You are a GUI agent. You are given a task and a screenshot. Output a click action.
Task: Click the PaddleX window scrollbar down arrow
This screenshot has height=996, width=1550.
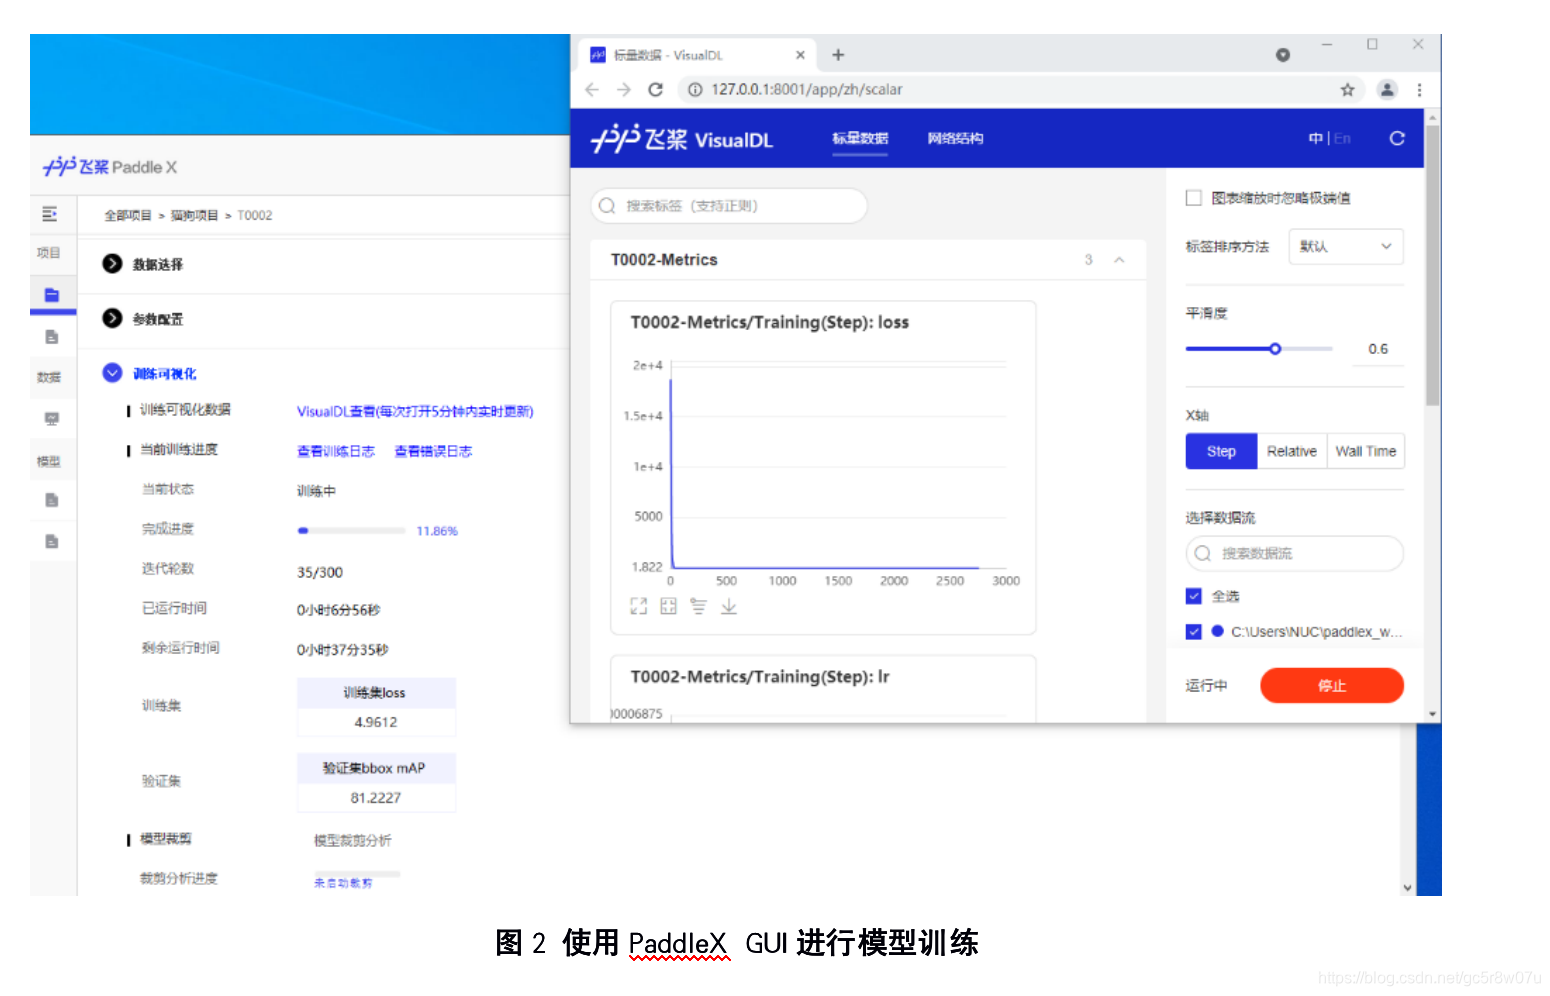click(x=1407, y=887)
